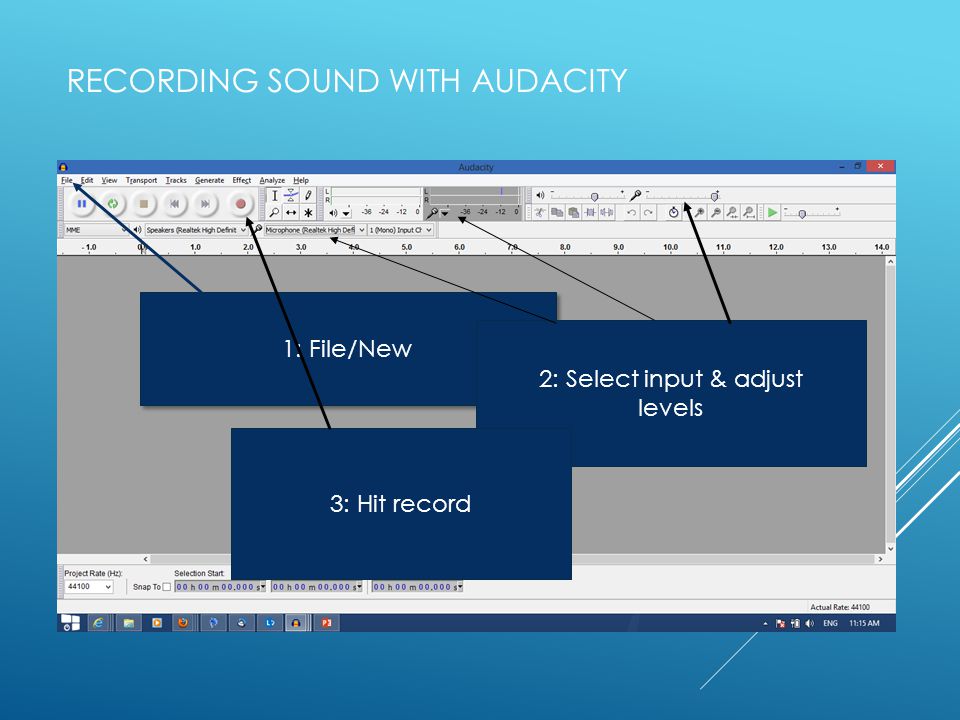The height and width of the screenshot is (720, 960).
Task: Click the Skip to Start button
Action: 174,204
